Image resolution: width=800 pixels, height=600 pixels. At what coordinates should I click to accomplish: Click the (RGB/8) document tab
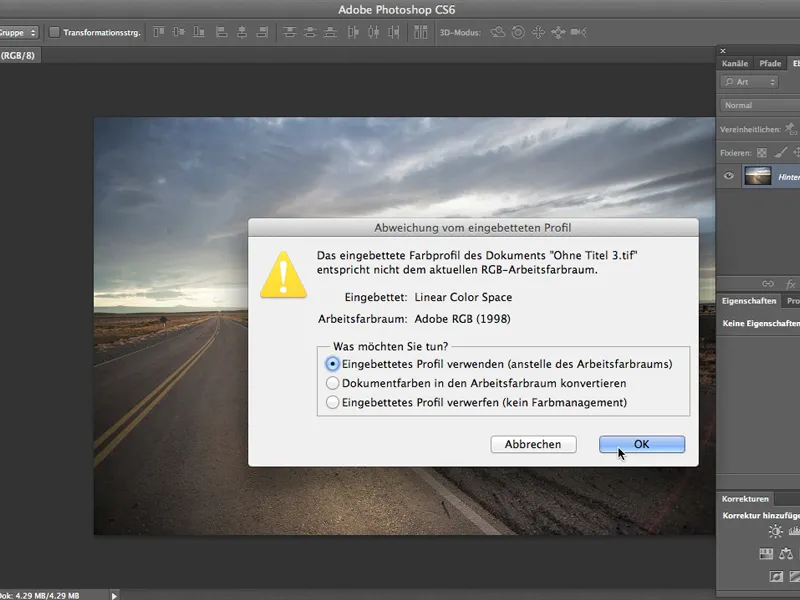point(18,55)
